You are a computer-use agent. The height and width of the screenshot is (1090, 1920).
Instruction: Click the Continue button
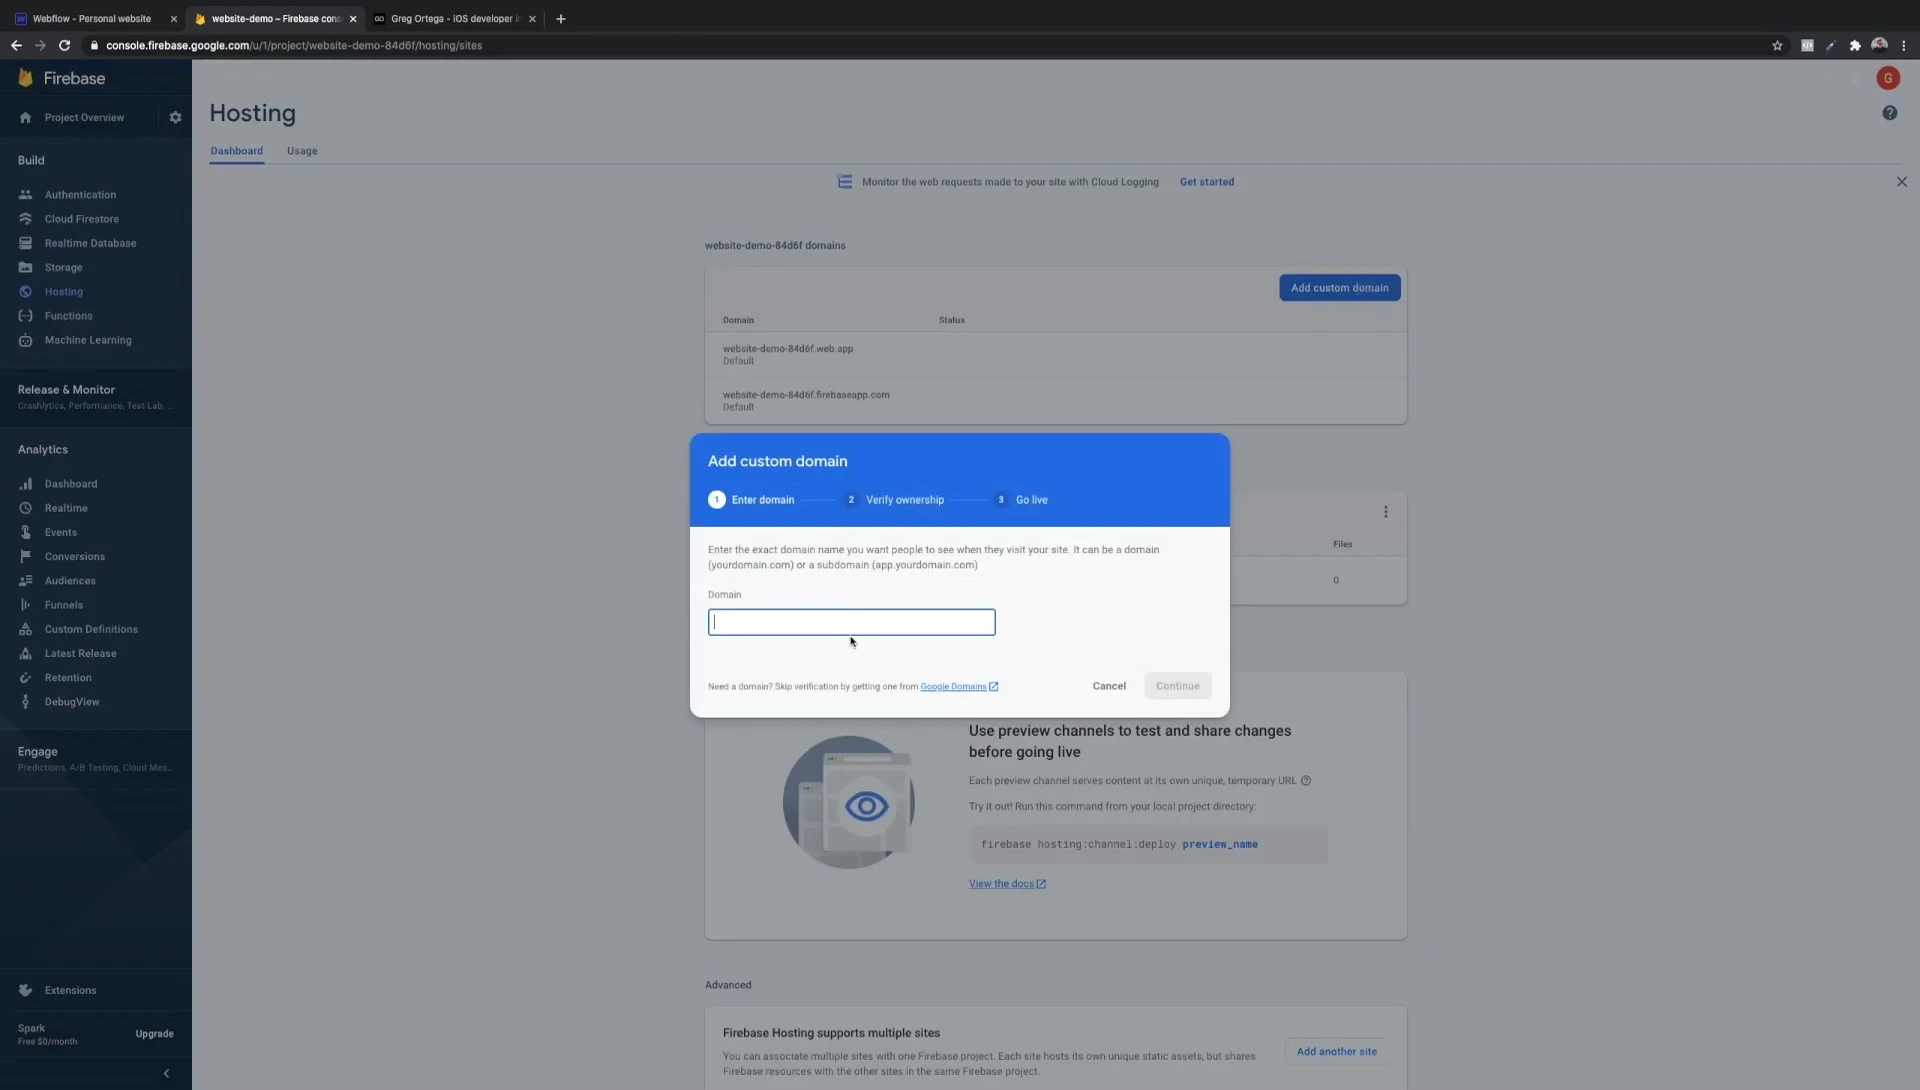click(1177, 686)
